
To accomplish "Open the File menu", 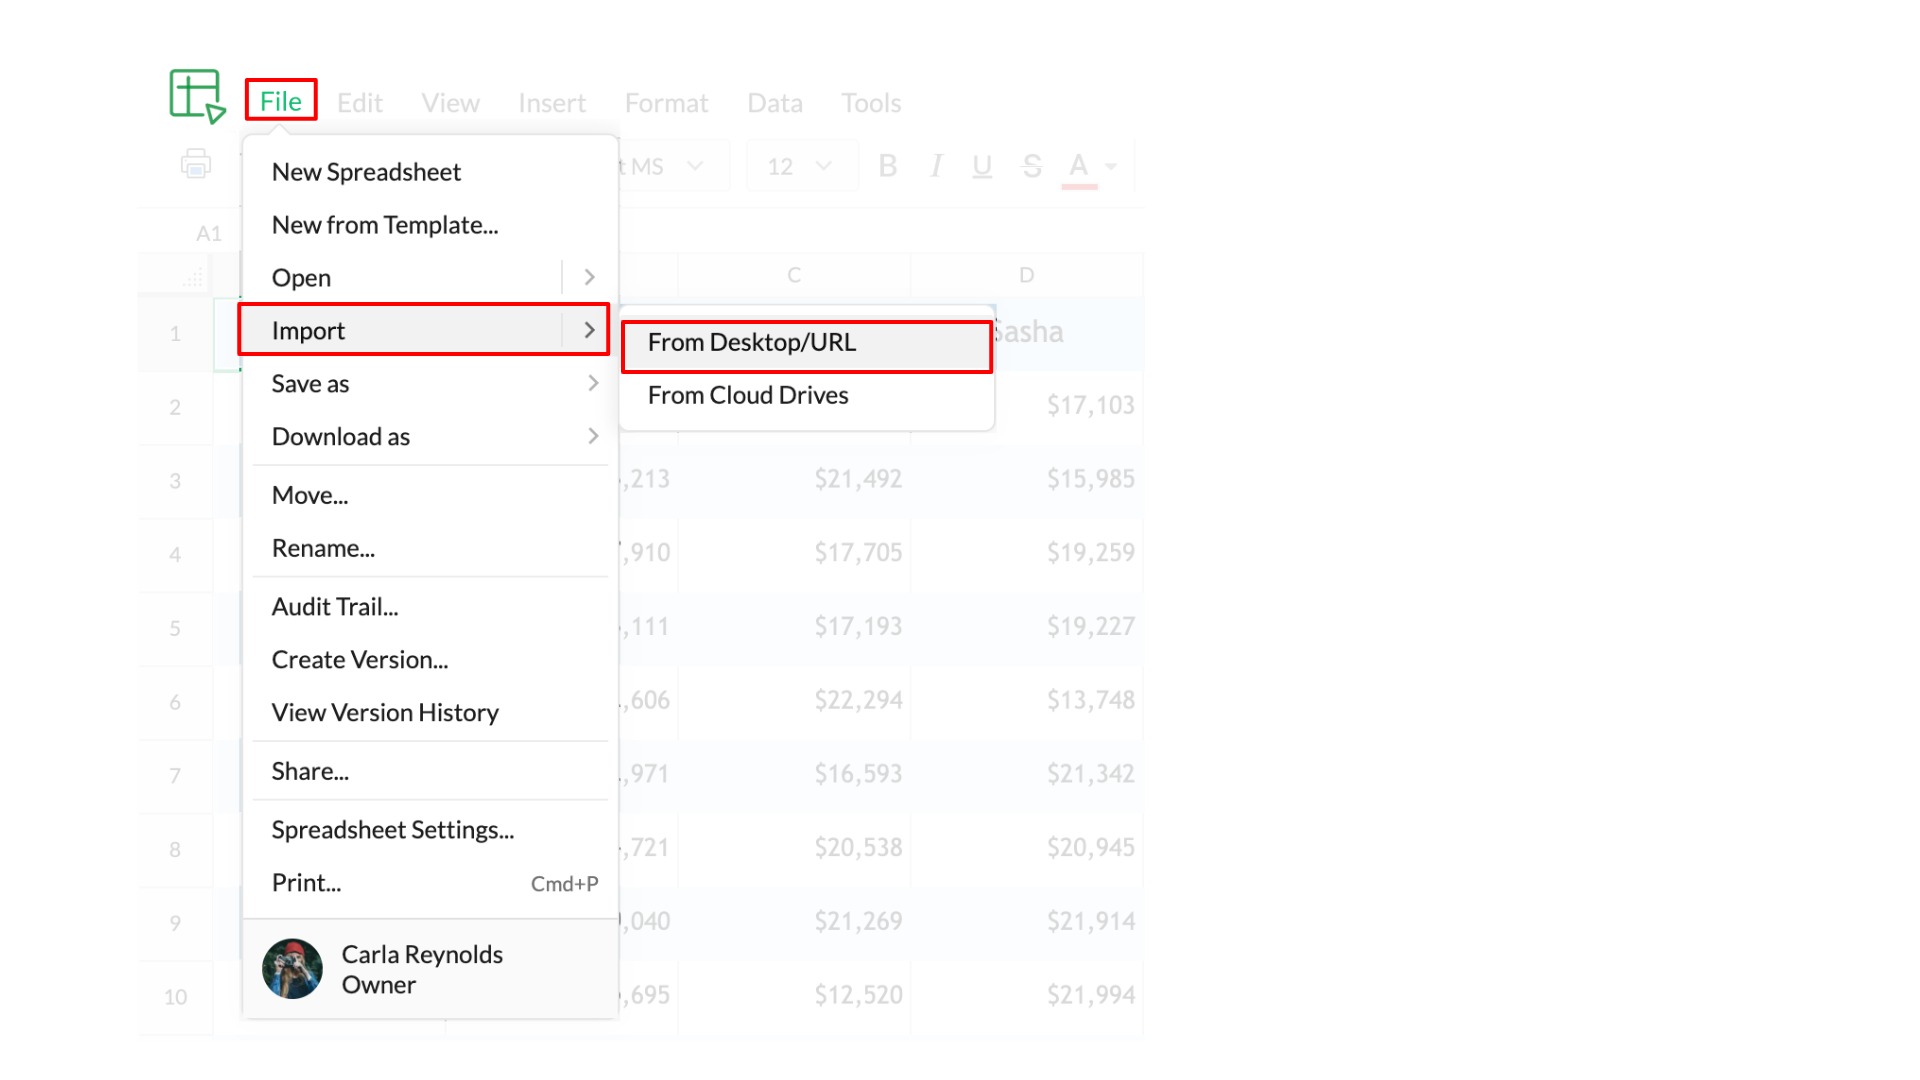I will pyautogui.click(x=281, y=101).
